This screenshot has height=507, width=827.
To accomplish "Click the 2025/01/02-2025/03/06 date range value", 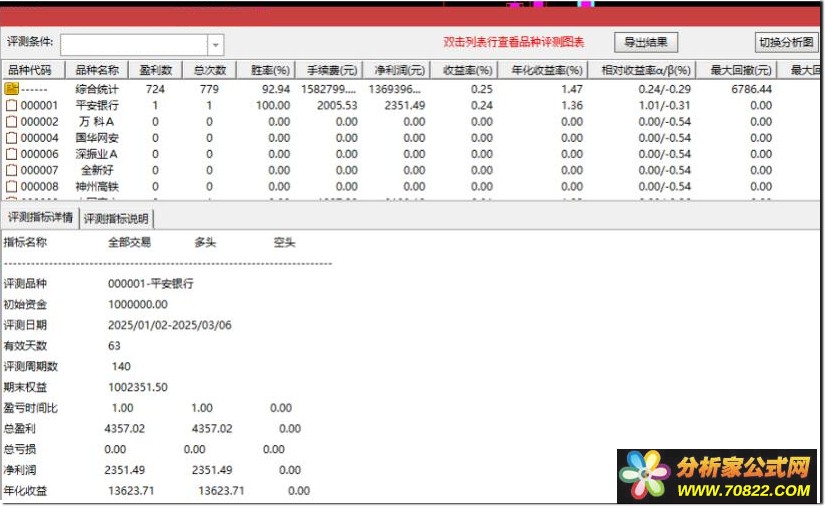I will point(170,325).
